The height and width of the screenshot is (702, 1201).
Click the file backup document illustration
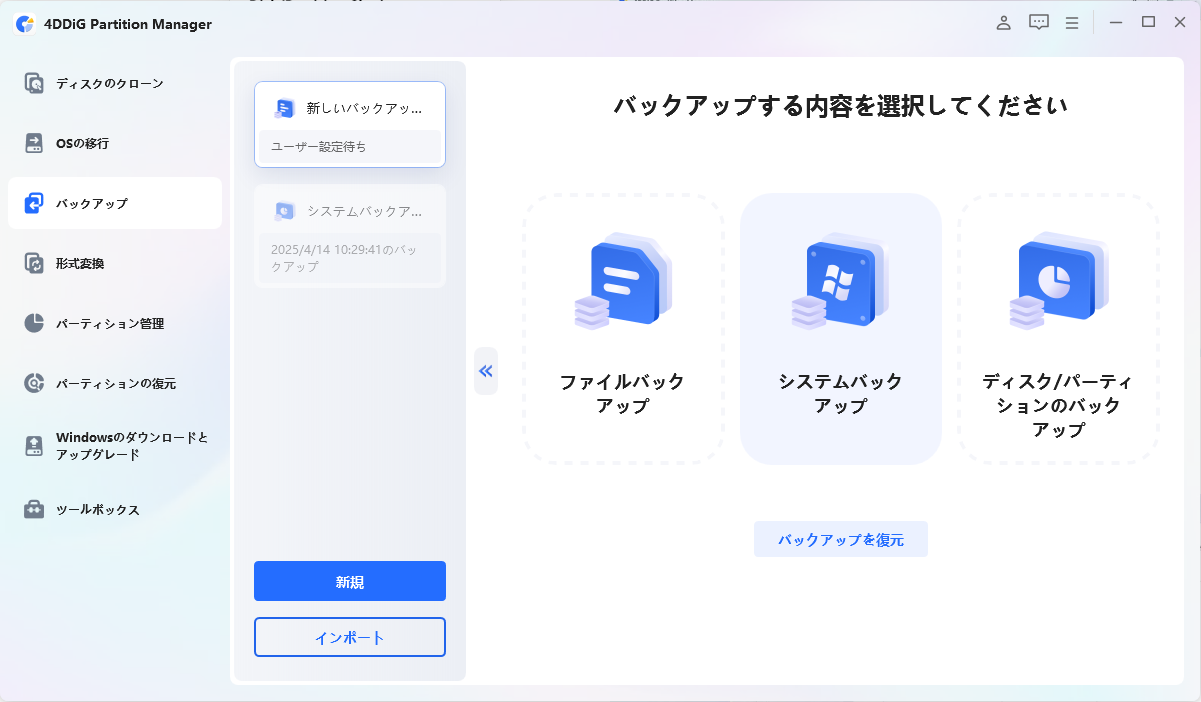click(x=622, y=282)
